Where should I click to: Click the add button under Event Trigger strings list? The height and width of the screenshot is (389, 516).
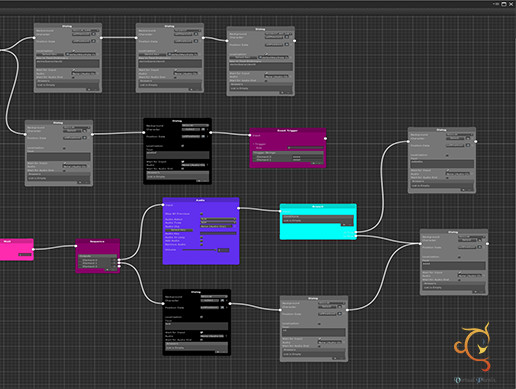pyautogui.click(x=313, y=163)
